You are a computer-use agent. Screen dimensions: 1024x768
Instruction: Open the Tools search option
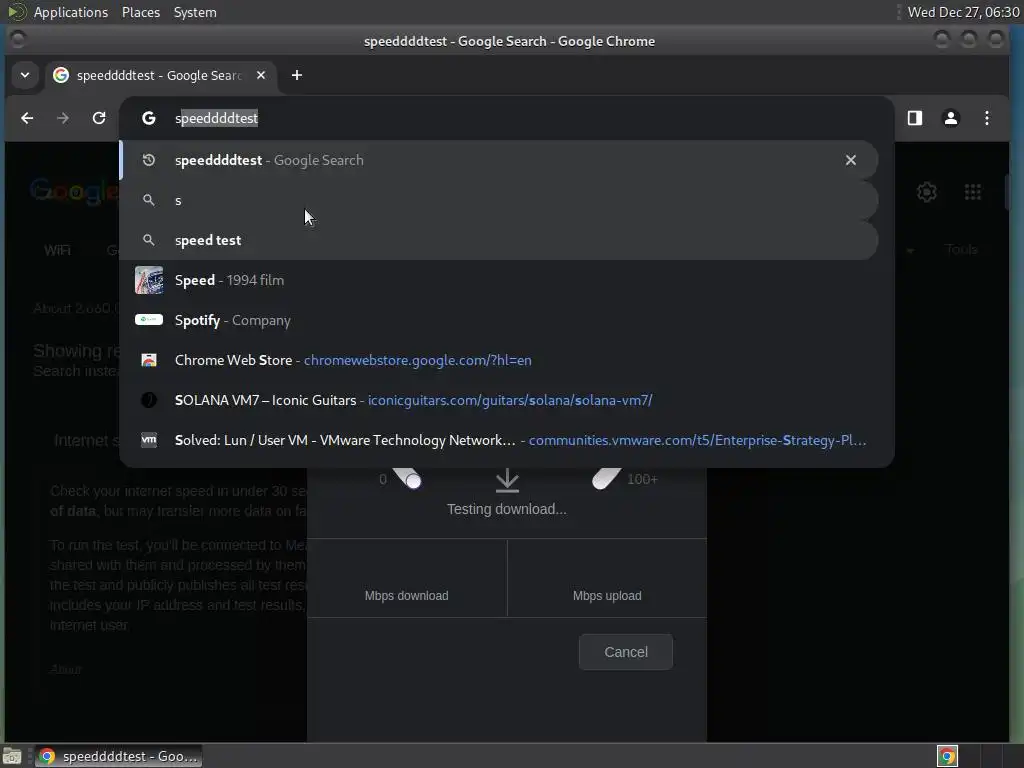pos(961,249)
